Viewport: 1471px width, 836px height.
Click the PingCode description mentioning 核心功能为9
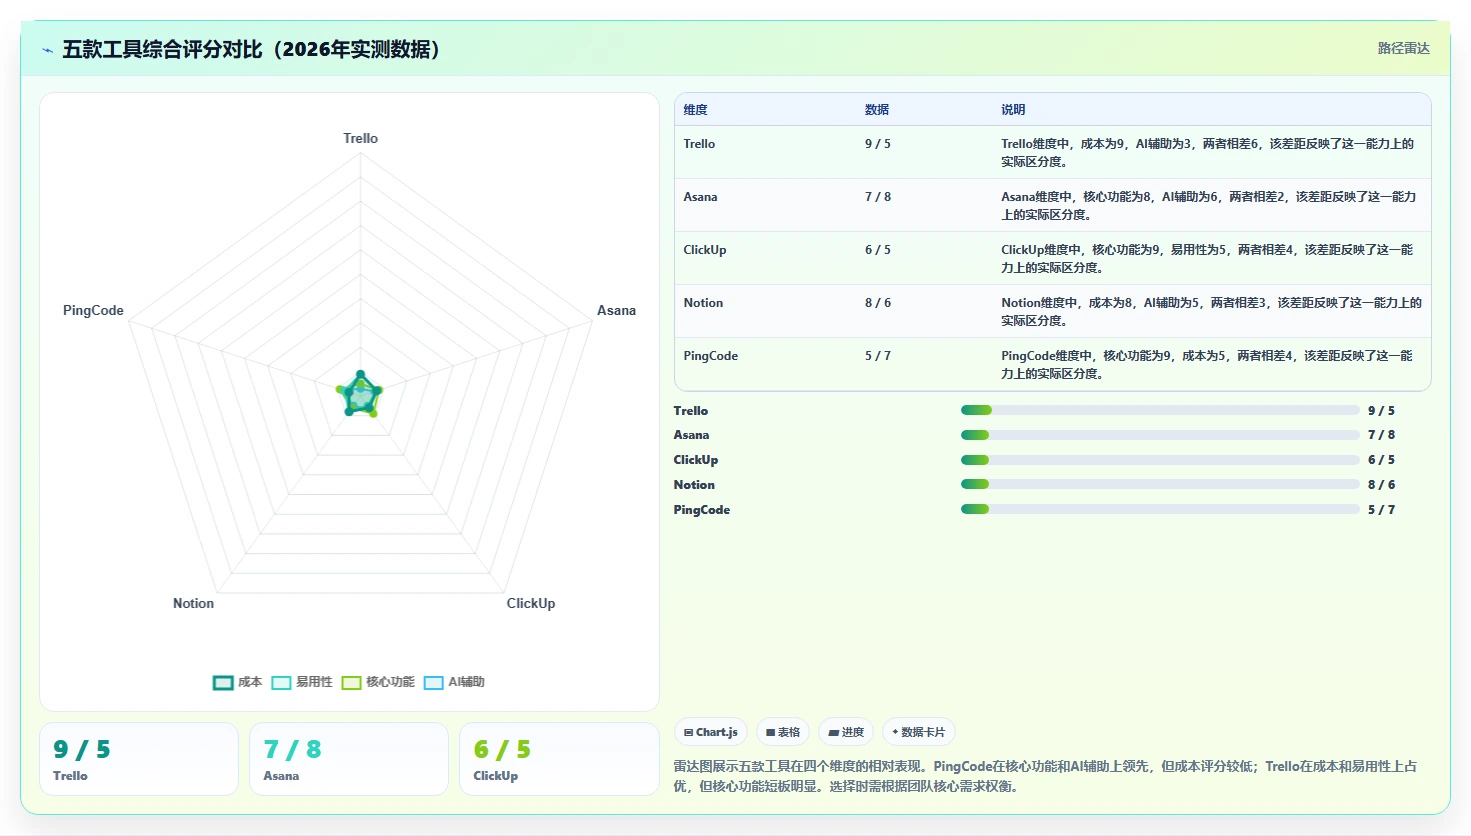click(1208, 365)
